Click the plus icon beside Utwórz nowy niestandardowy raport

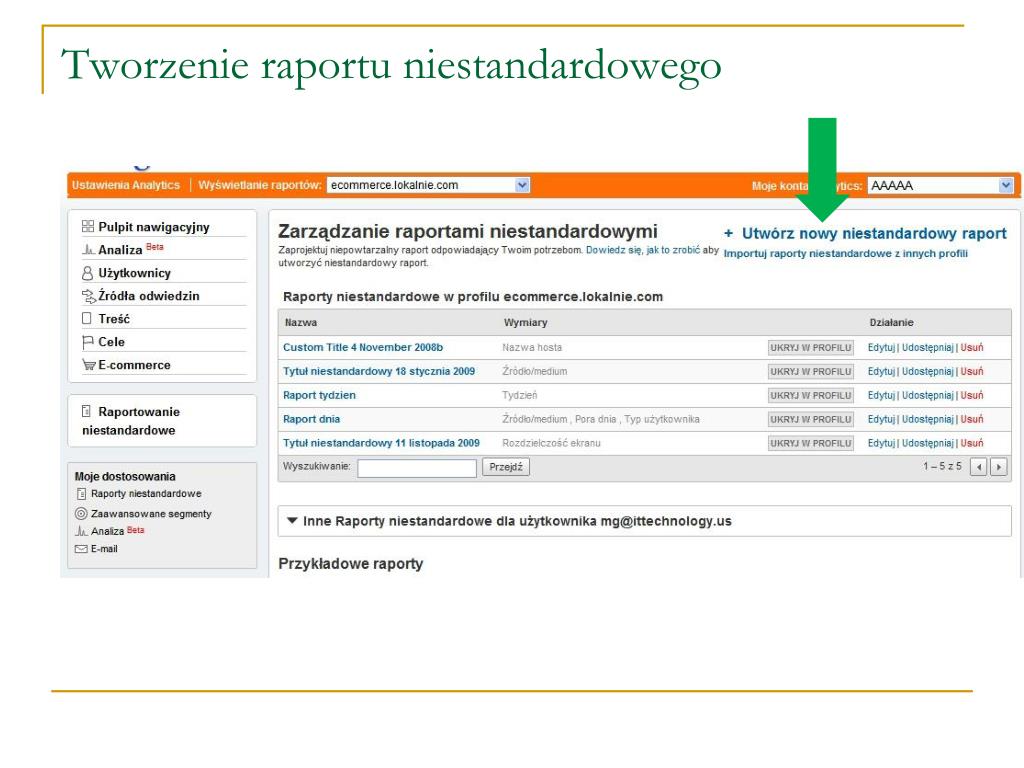tap(729, 233)
